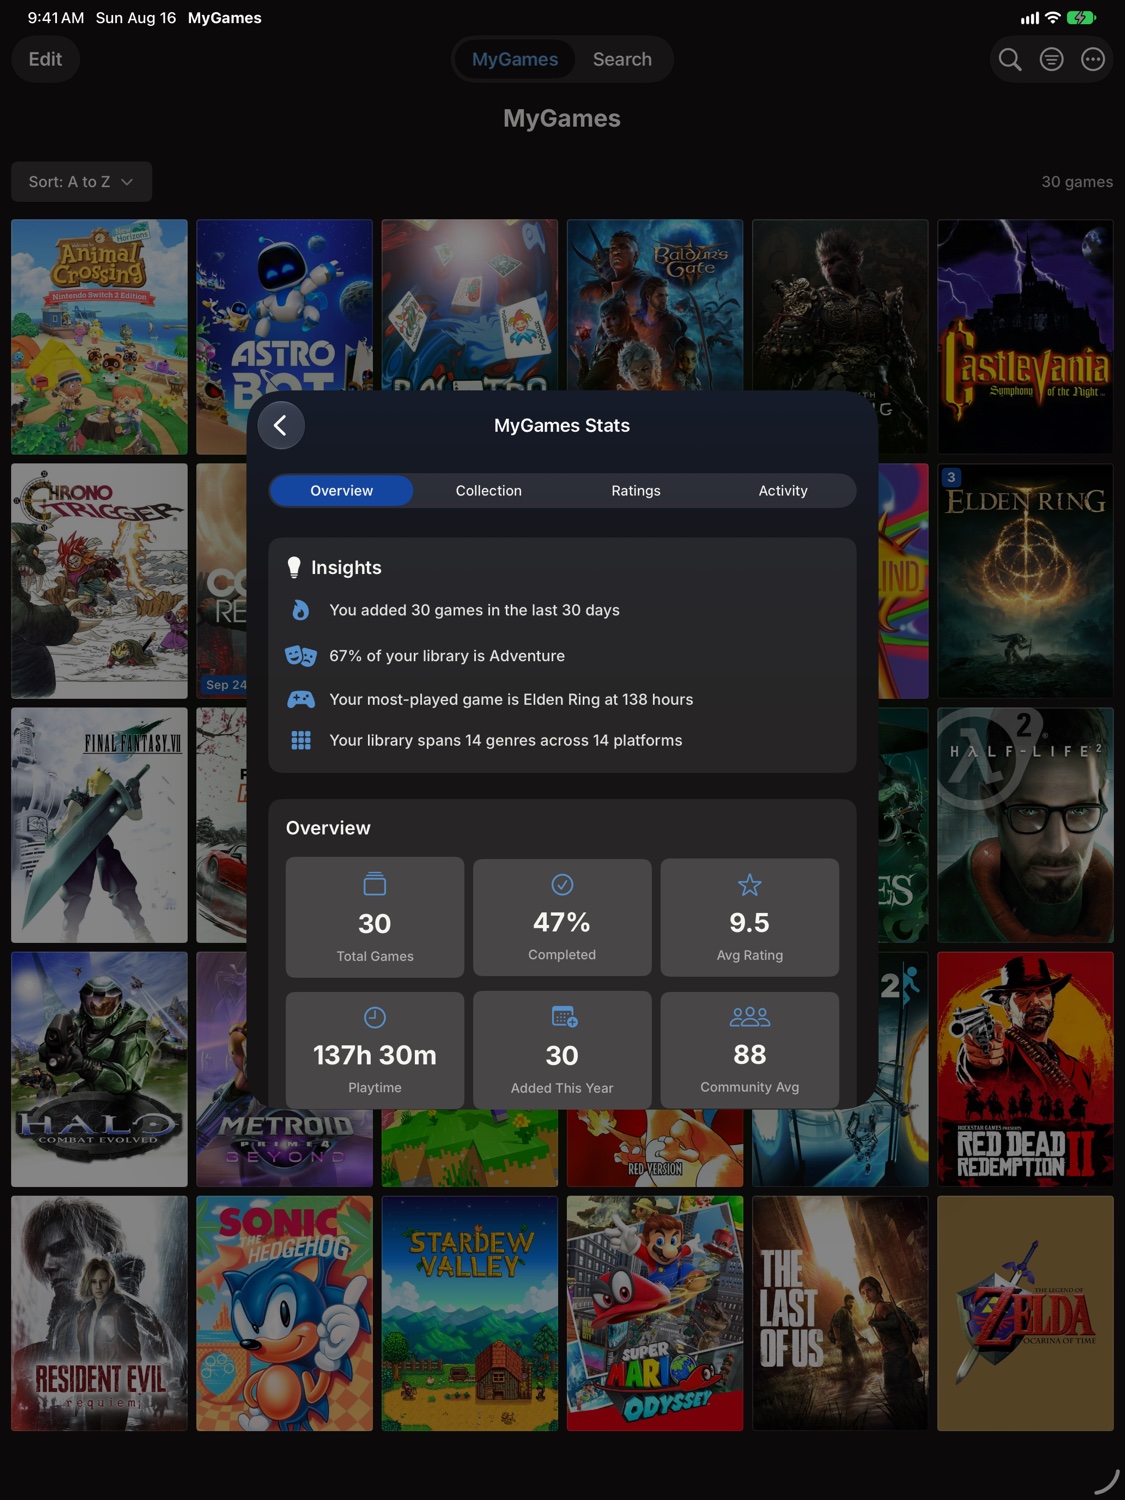
Task: Tap the flame icon beside added games insight
Action: 300,610
